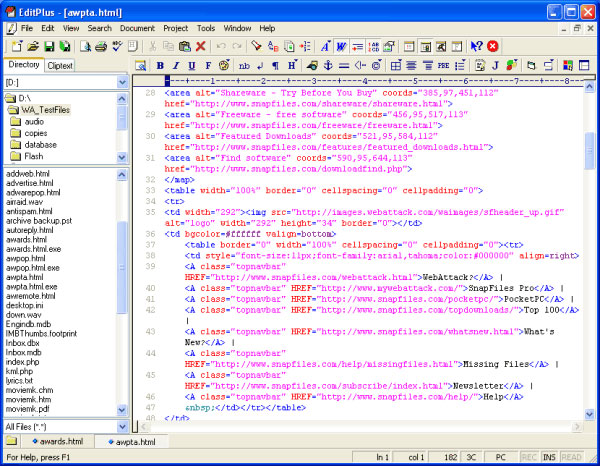Viewport: 600px width, 466px height.
Task: Apply Bold tag using B icon
Action: point(160,66)
